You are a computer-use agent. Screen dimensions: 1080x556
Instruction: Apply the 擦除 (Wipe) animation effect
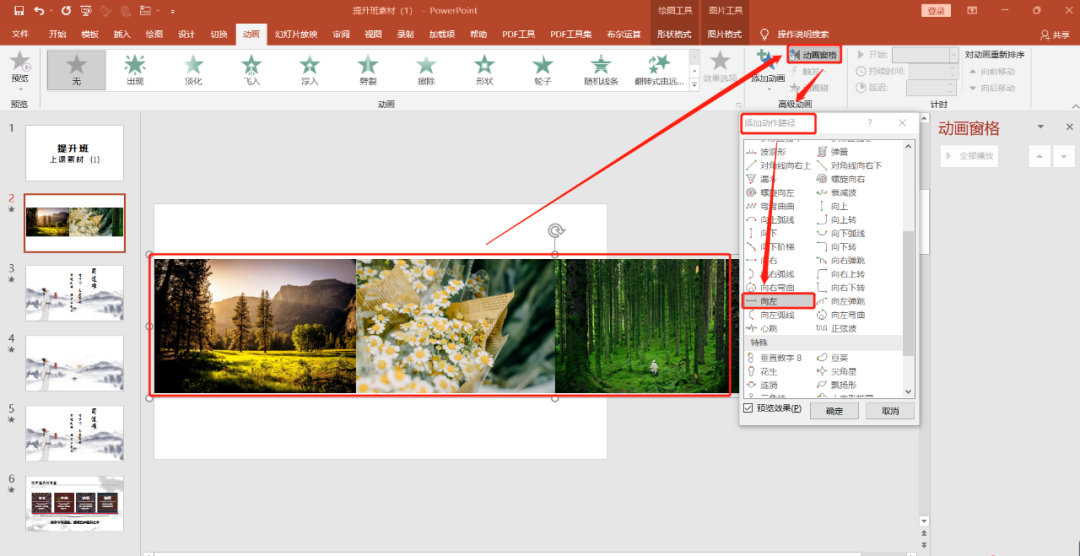coord(426,70)
